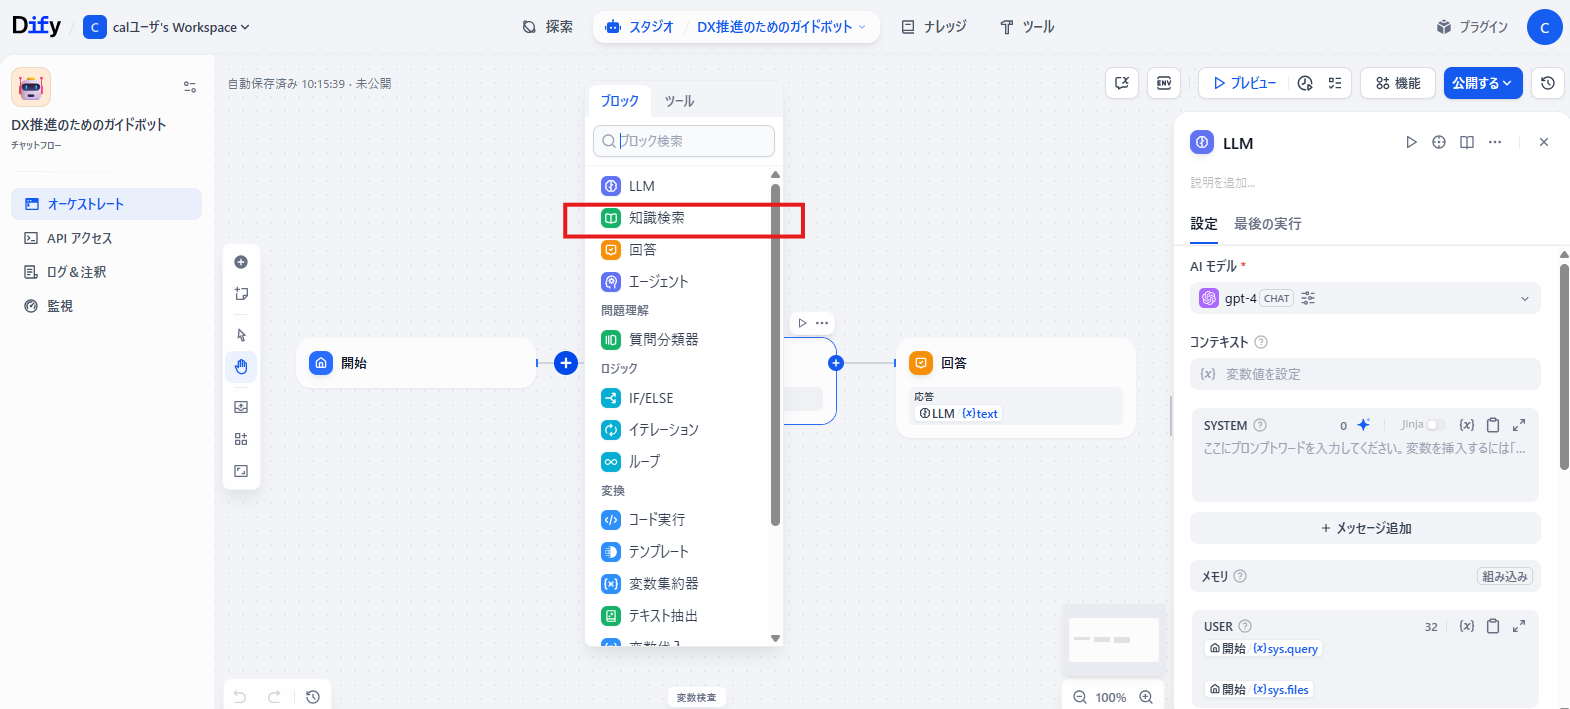The image size is (1570, 709).
Task: Export image from canvas toolbar
Action: 241,407
